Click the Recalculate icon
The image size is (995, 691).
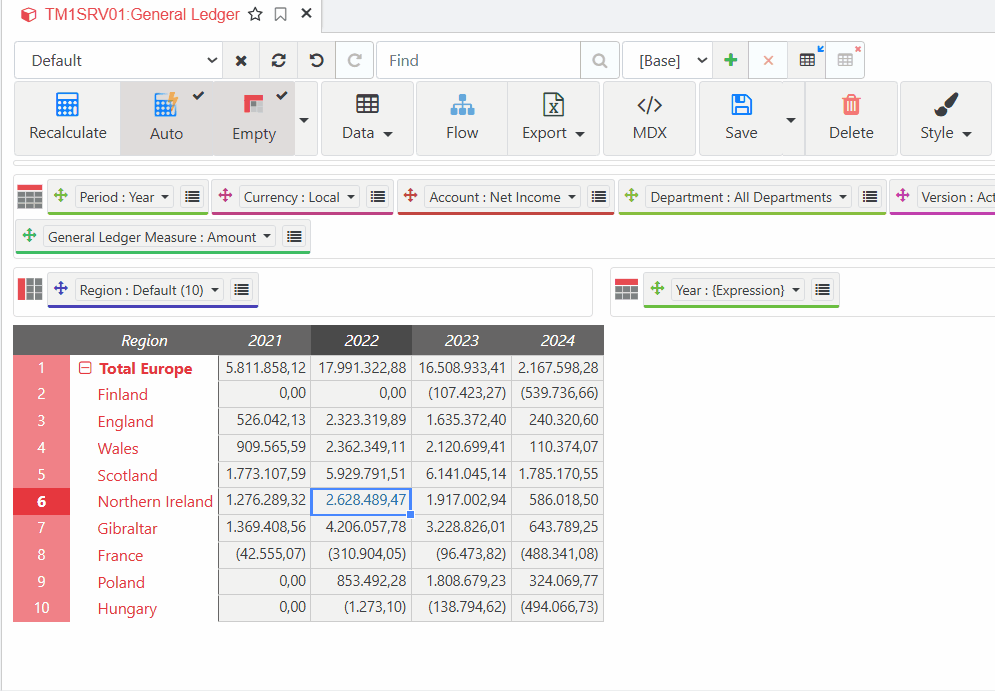[x=67, y=117]
